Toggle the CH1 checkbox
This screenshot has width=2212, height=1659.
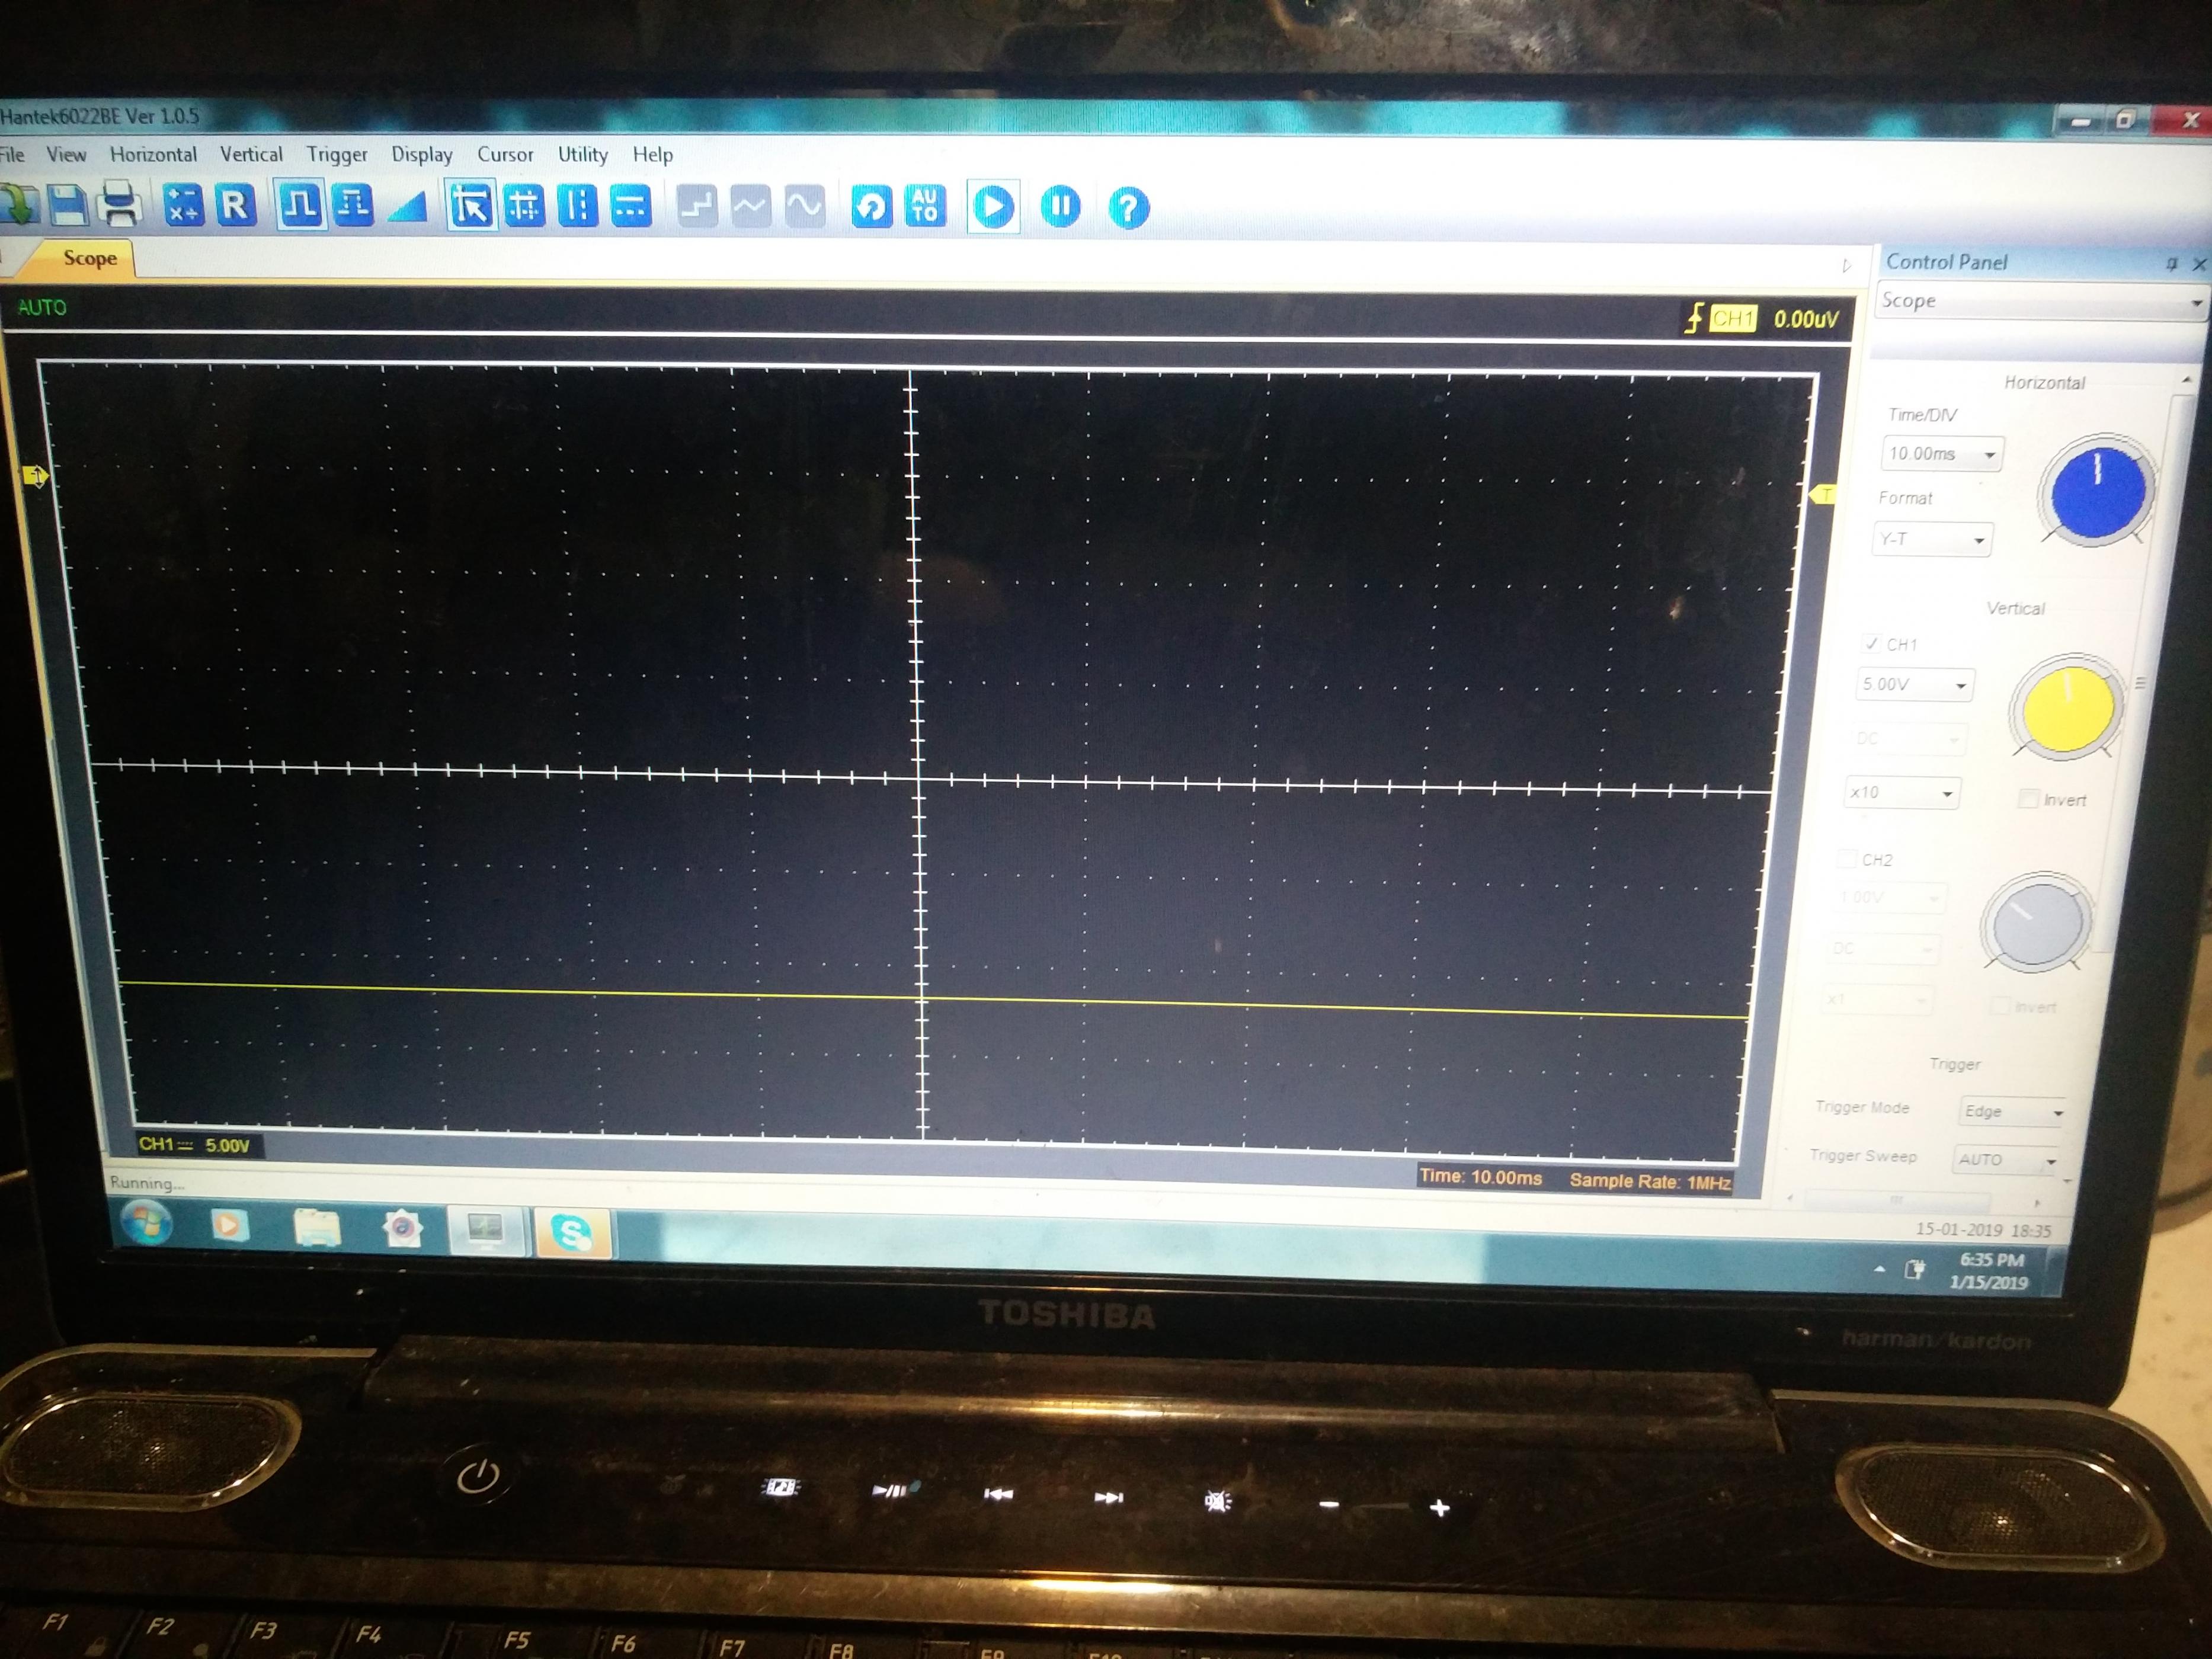click(1871, 644)
